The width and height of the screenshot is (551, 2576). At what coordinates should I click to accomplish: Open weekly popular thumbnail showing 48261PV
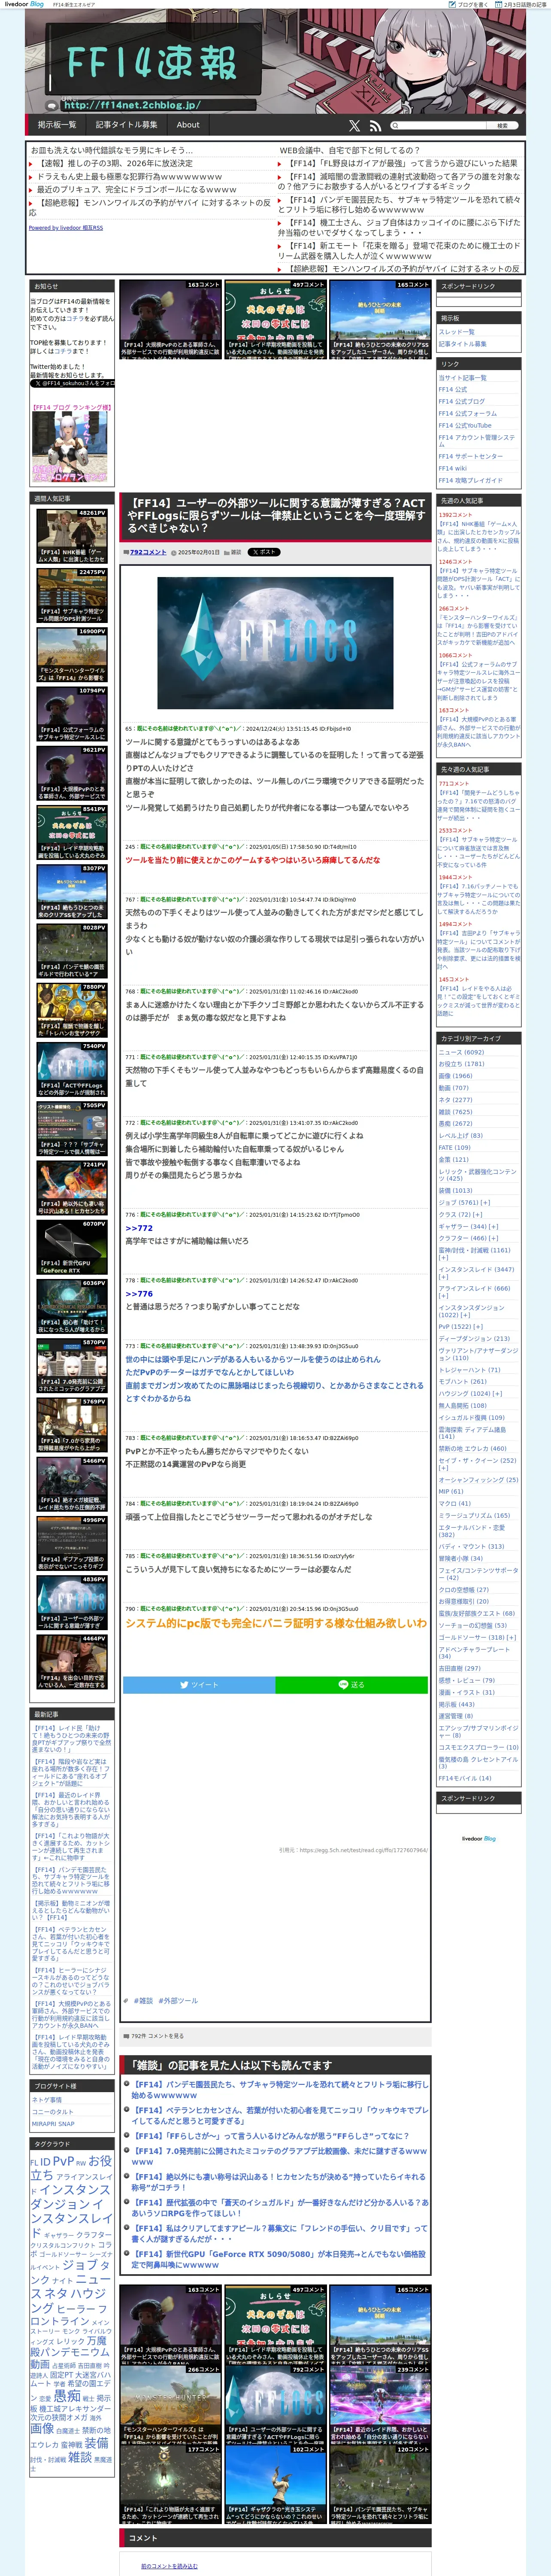(x=72, y=536)
